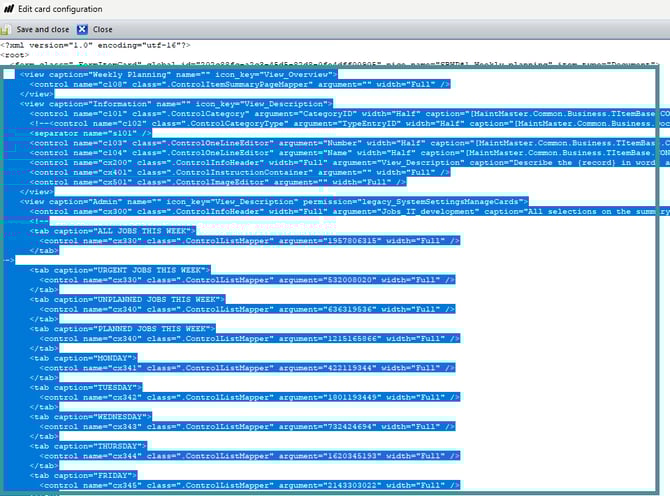Click the view line with caption "Admin"
This screenshot has width=670, height=496.
[x=274, y=202]
